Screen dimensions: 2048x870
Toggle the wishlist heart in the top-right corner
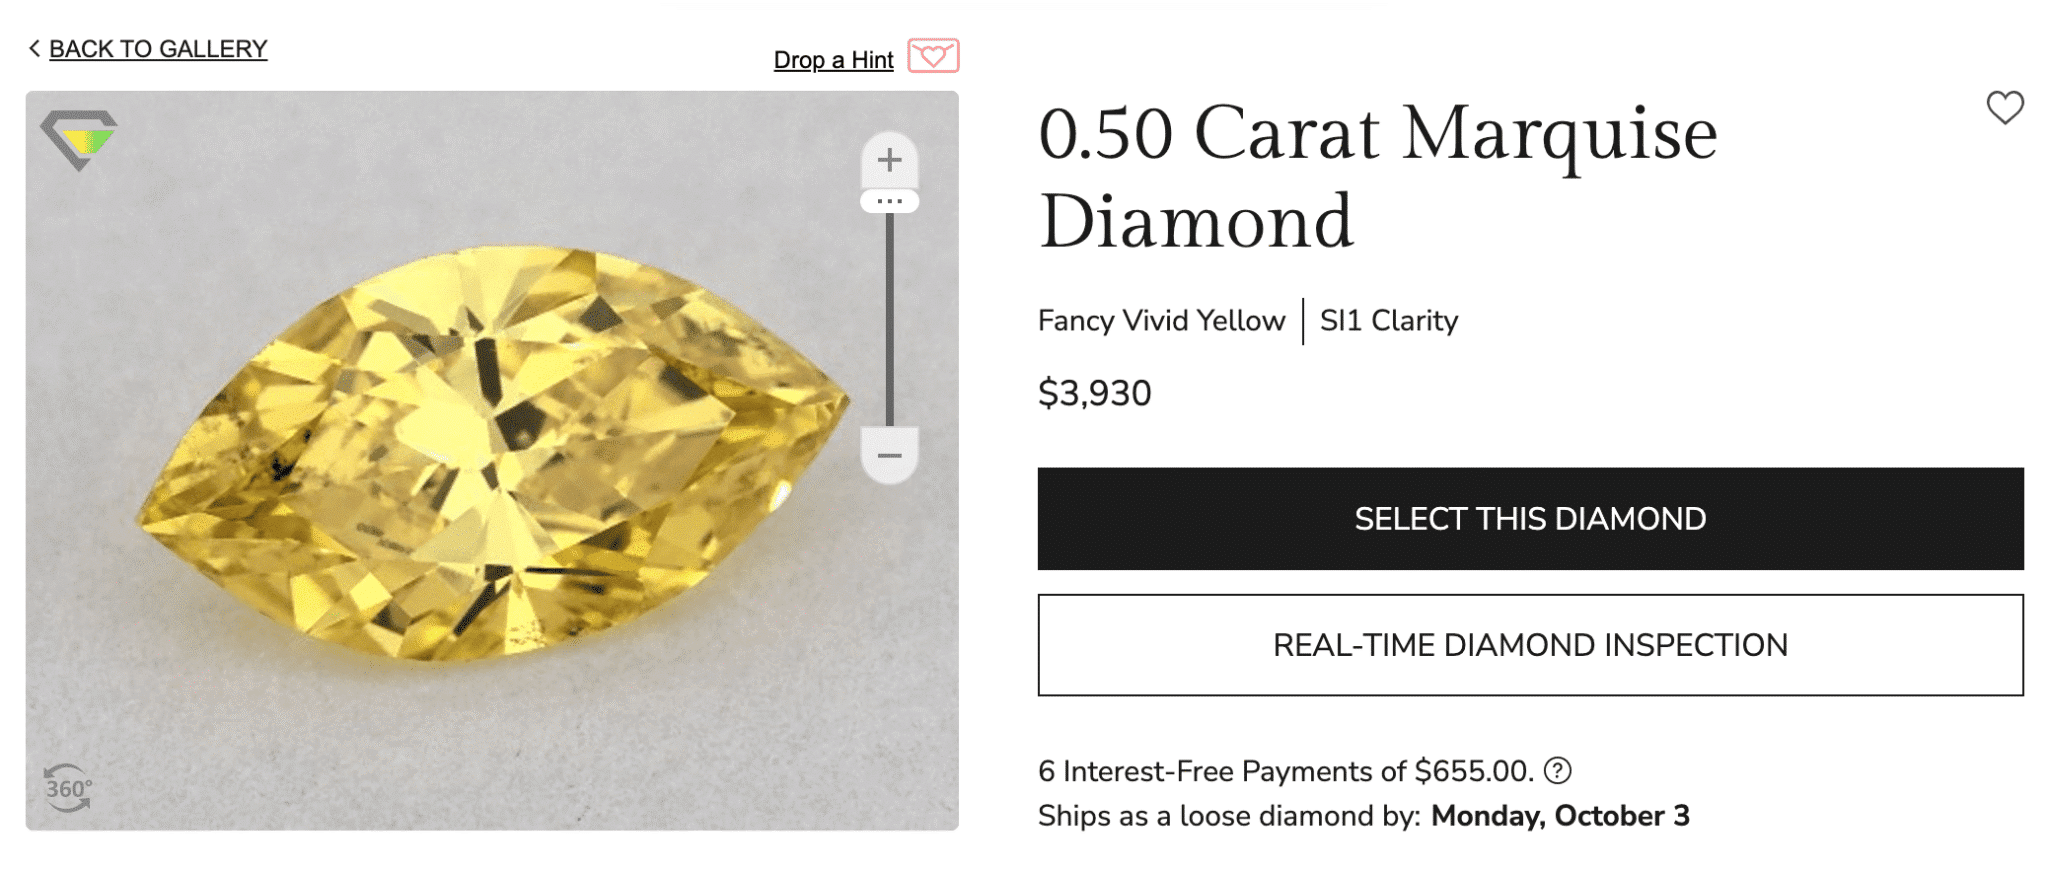click(x=2005, y=110)
